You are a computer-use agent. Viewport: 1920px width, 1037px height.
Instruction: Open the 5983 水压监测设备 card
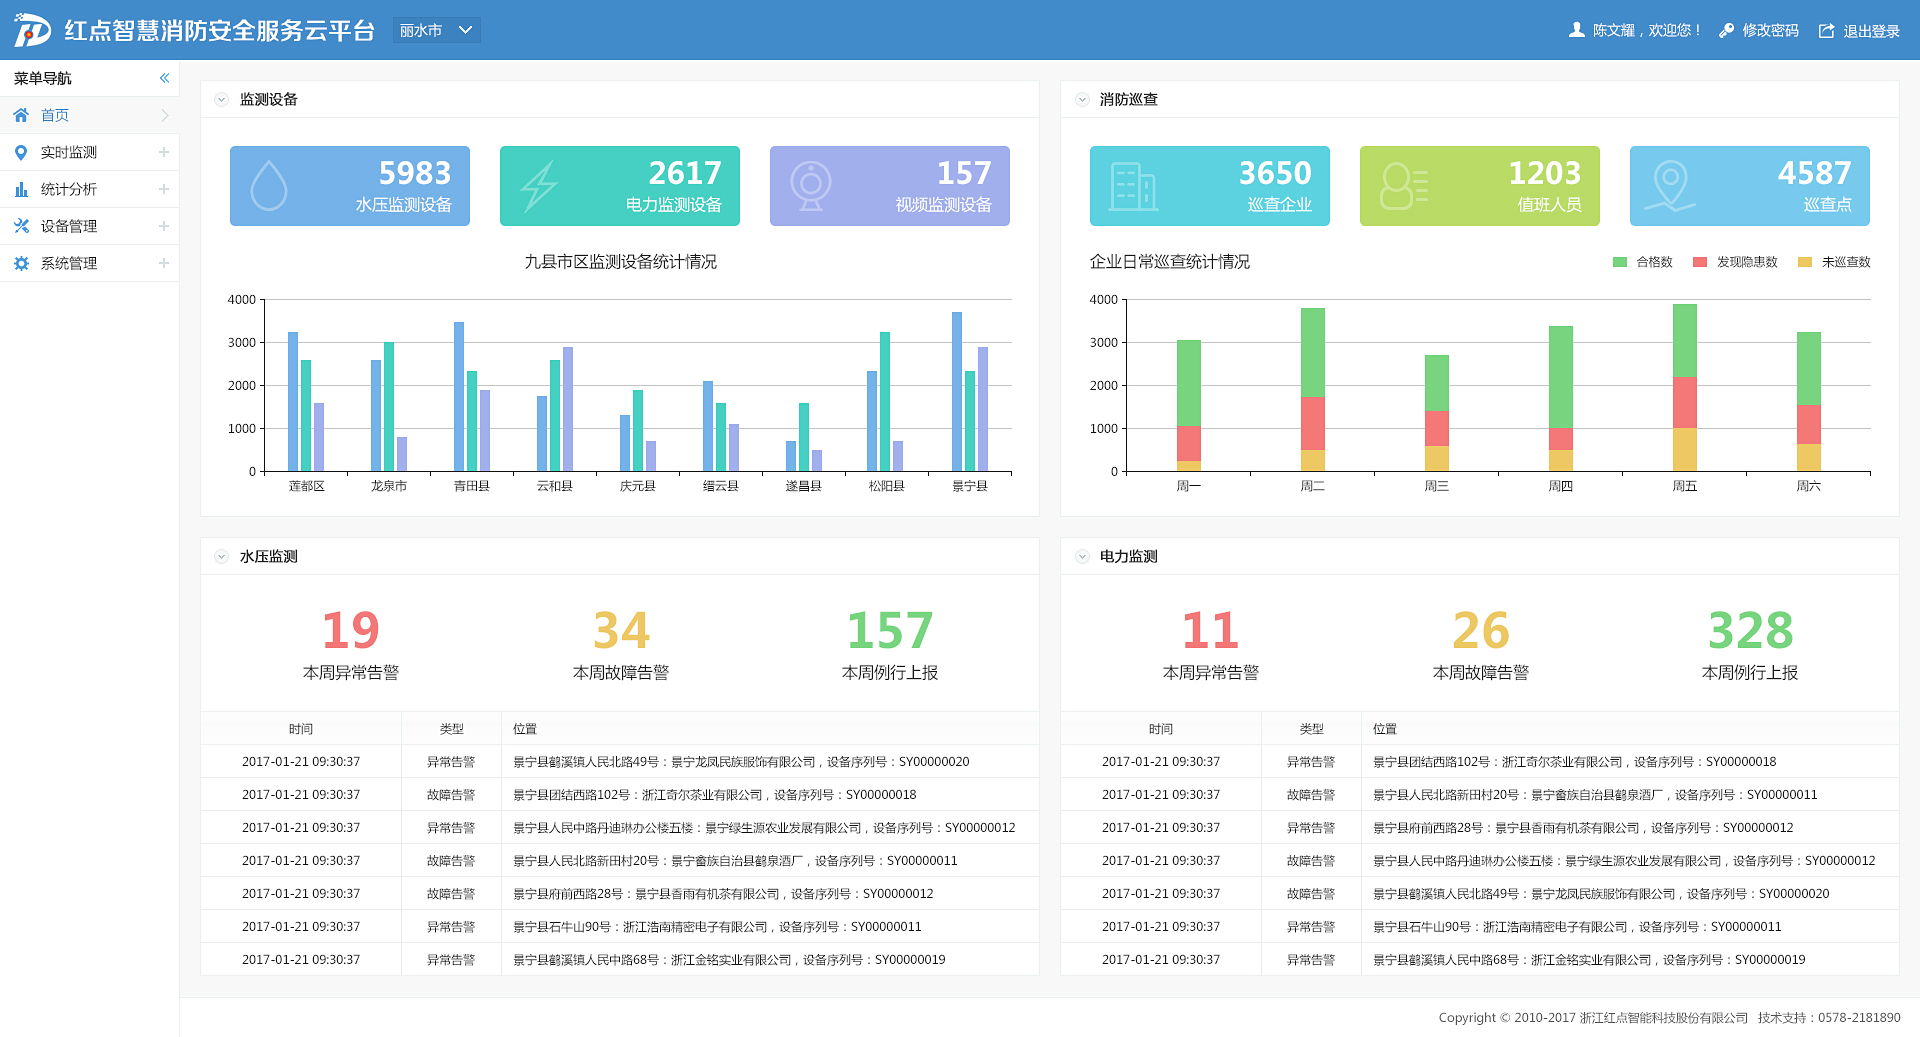click(350, 186)
